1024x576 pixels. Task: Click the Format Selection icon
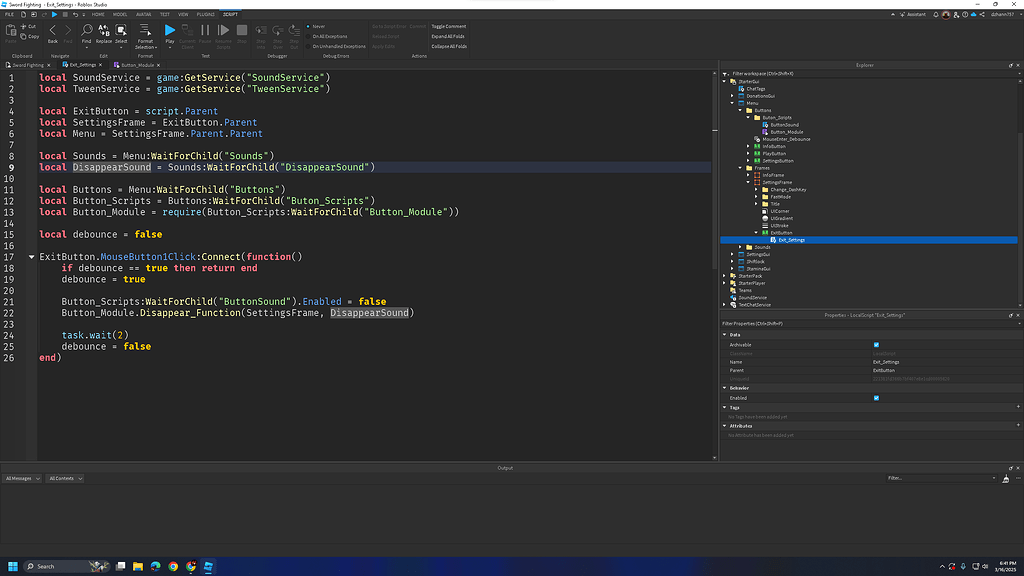click(x=145, y=30)
